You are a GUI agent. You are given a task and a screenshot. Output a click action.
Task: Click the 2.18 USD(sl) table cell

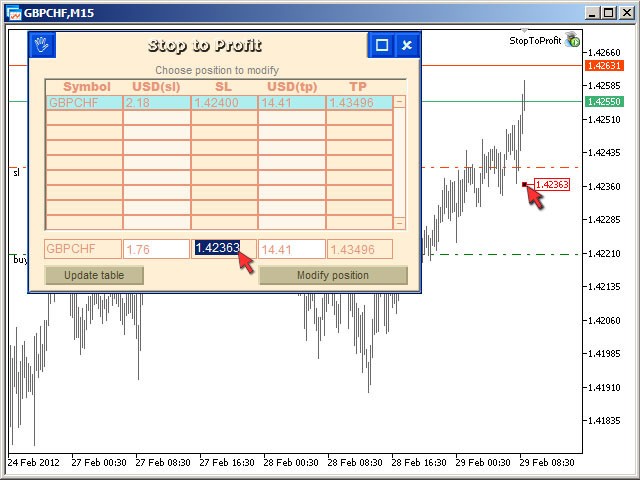point(157,102)
